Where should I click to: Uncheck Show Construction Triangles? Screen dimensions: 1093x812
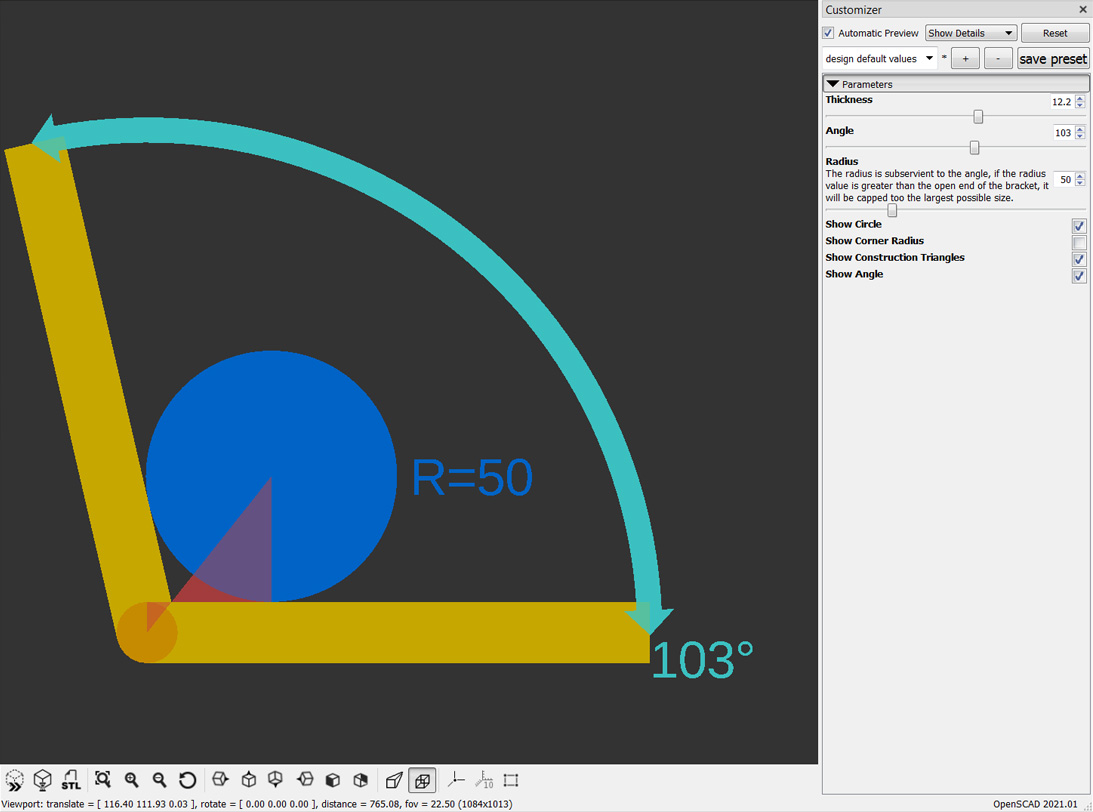1078,259
